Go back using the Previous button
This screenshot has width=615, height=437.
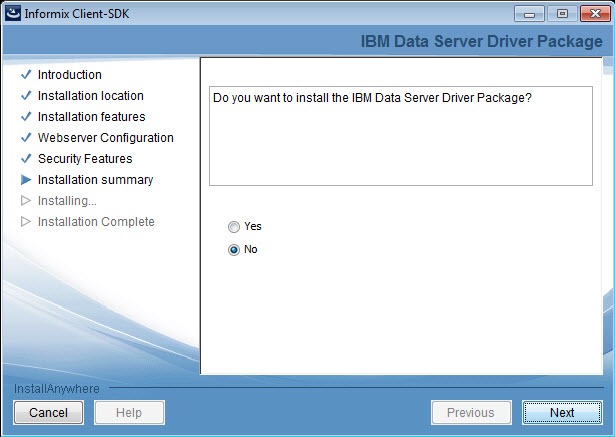click(470, 412)
